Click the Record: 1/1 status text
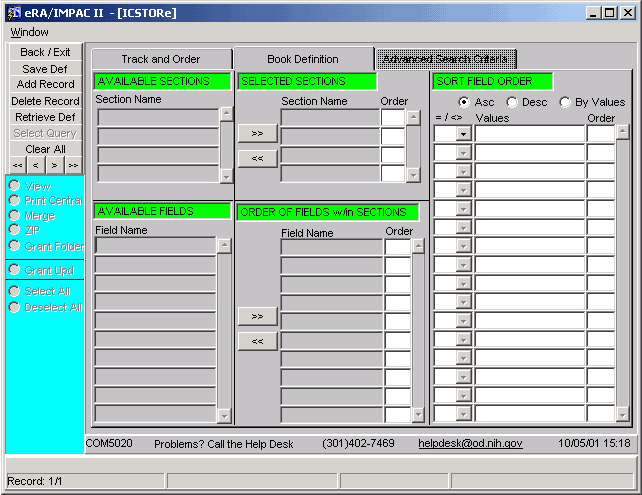This screenshot has width=642, height=495. point(35,481)
